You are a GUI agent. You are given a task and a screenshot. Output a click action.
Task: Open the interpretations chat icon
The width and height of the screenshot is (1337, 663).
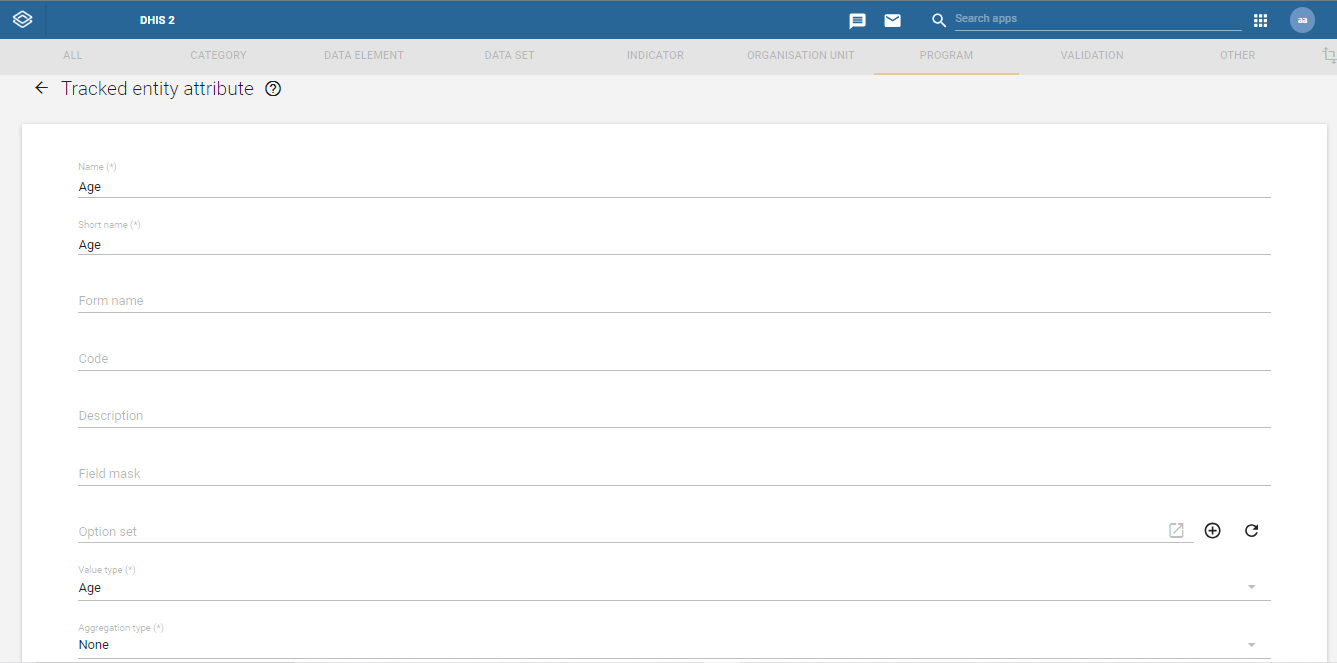point(857,20)
